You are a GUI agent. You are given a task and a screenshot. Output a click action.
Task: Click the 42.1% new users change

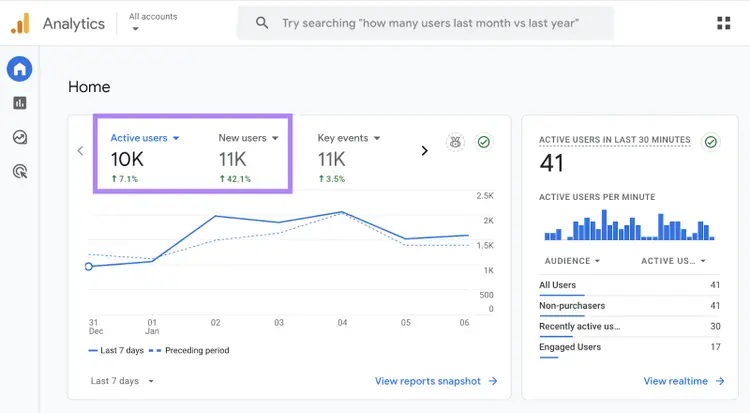pyautogui.click(x=235, y=179)
